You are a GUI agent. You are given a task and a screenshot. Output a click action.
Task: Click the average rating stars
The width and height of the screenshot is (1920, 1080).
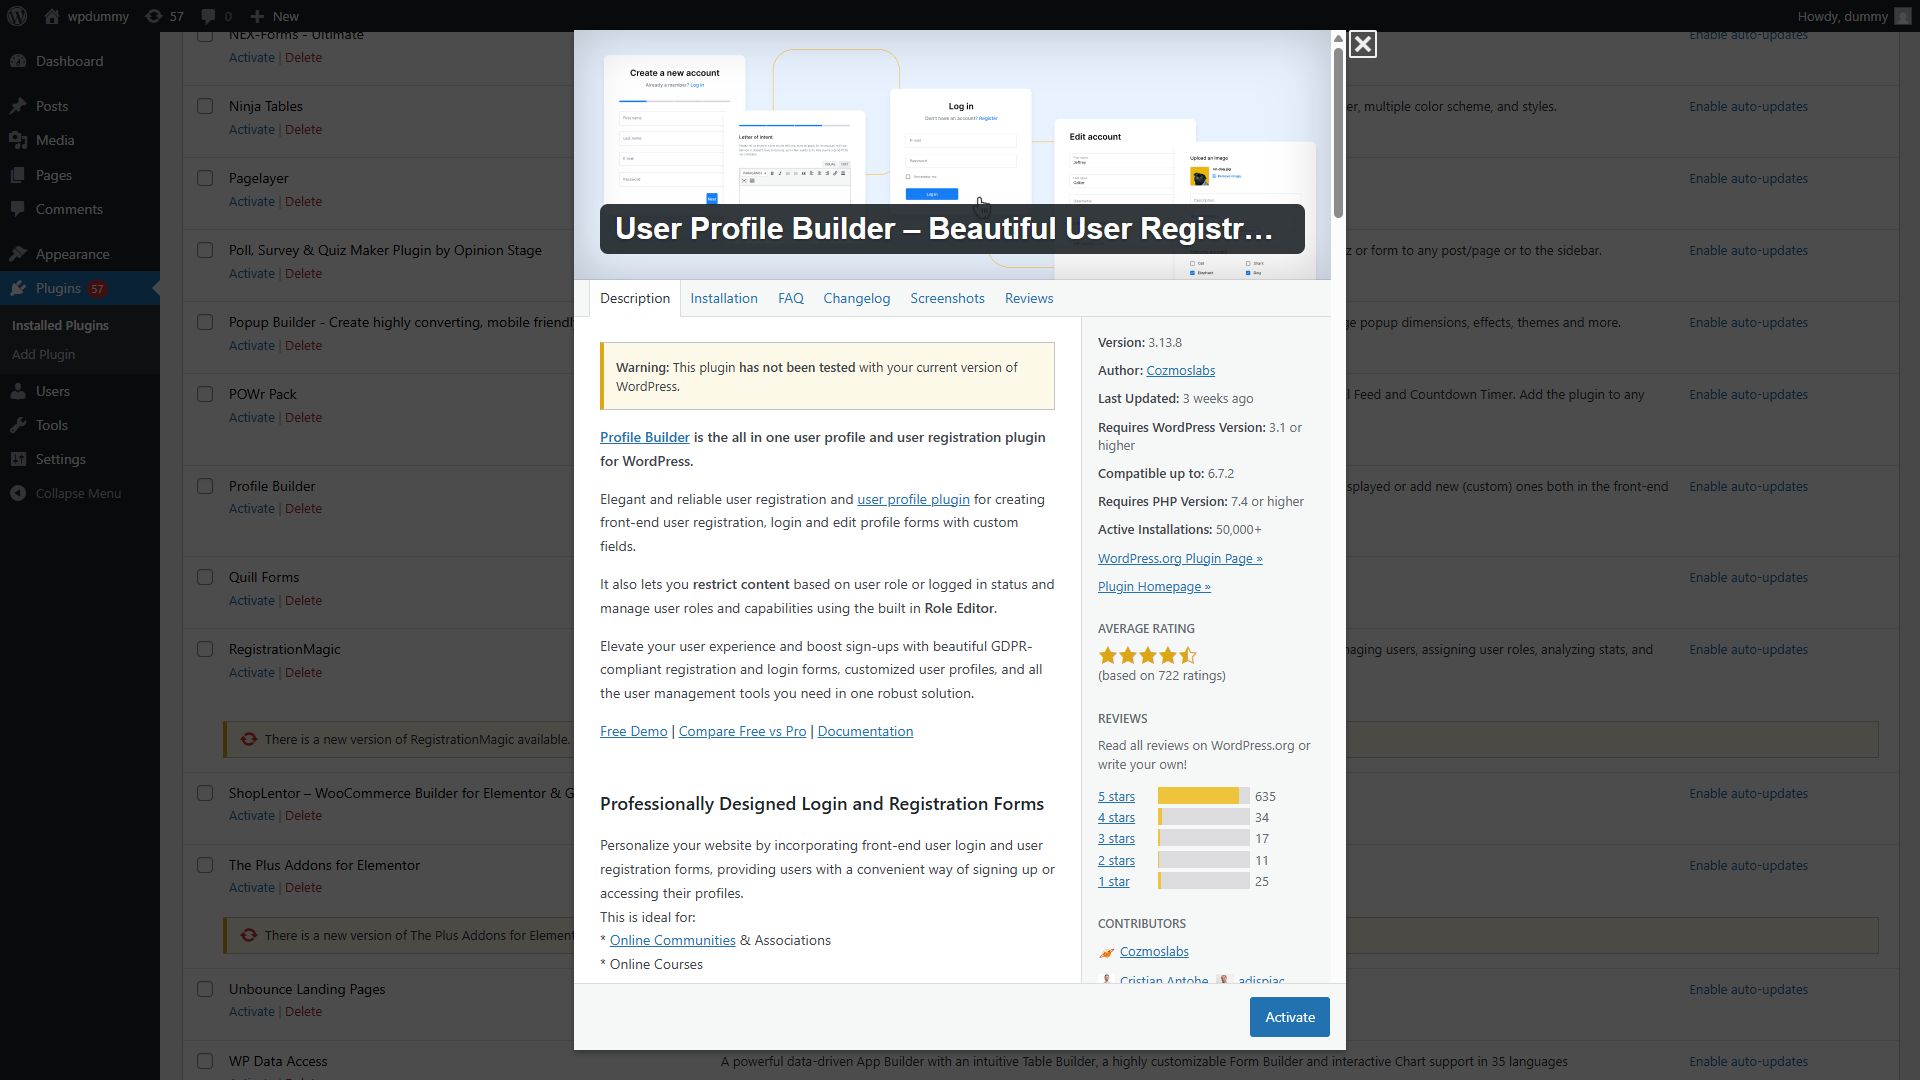tap(1147, 656)
